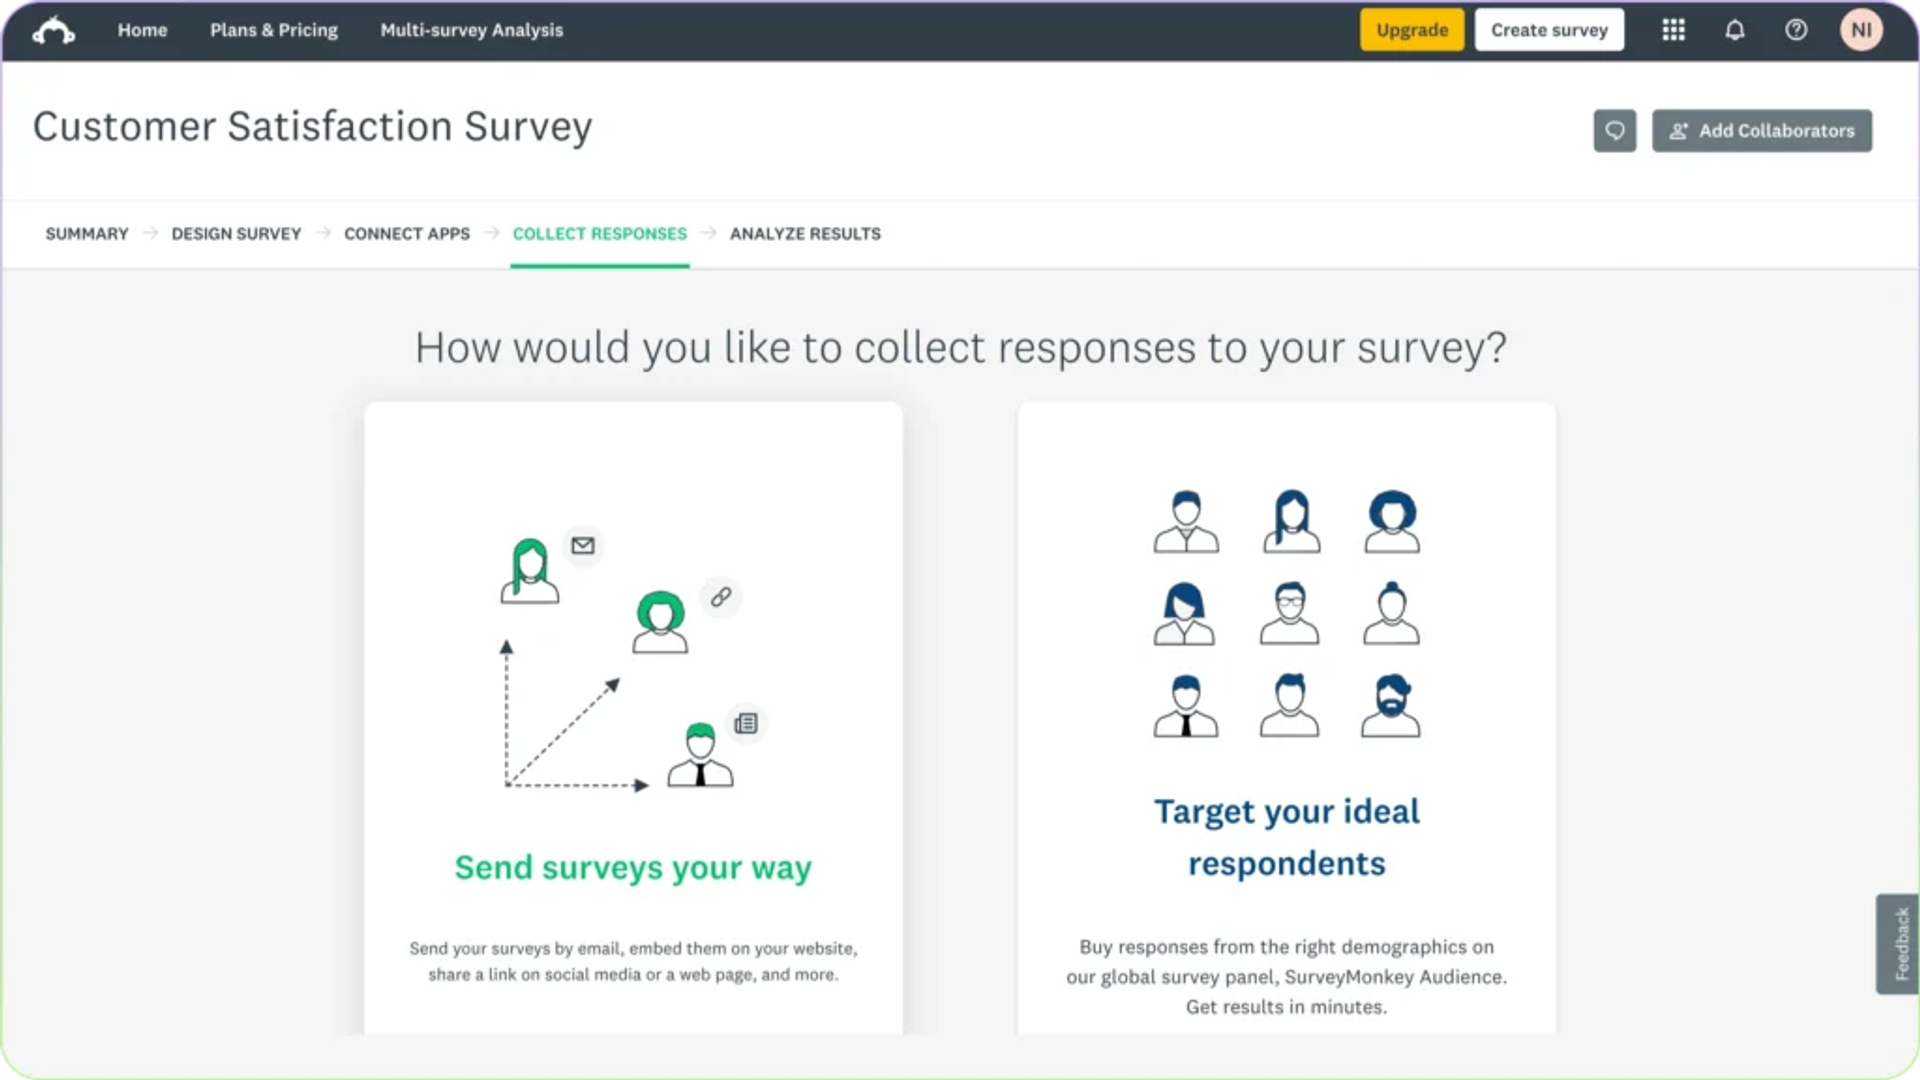
Task: Open the NI user avatar menu
Action: pos(1861,30)
